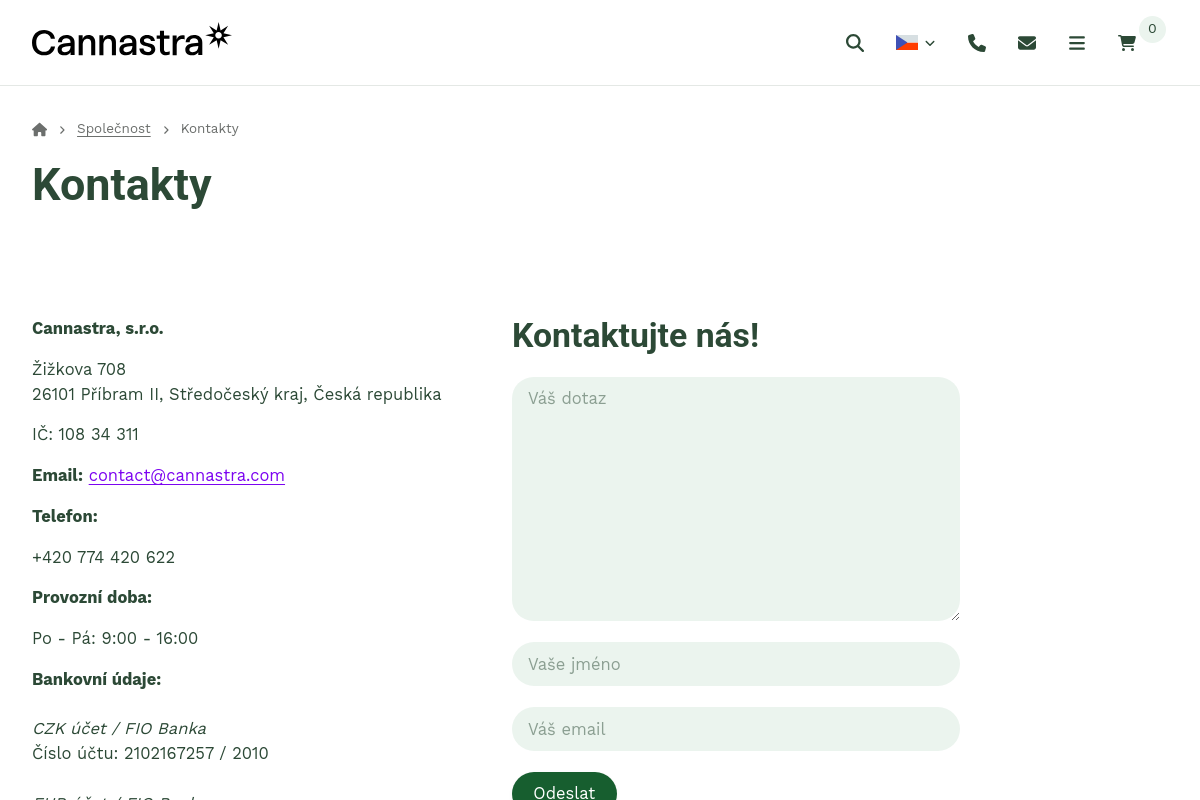
Task: Select Kontakty in the breadcrumb trail
Action: [x=209, y=128]
